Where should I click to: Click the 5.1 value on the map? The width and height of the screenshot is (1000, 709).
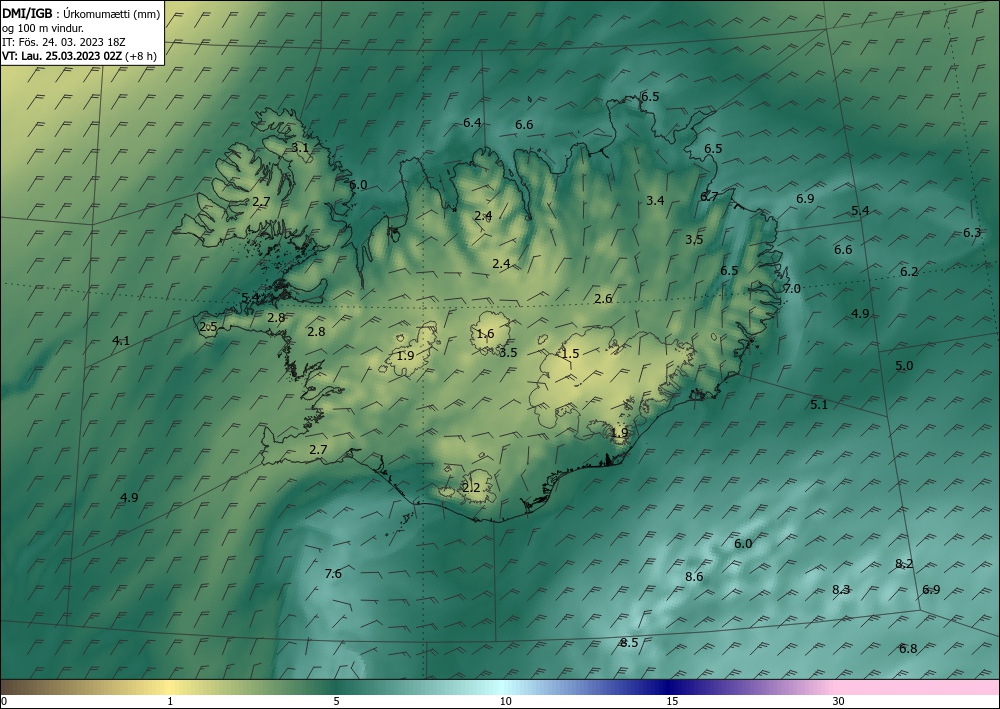[818, 404]
